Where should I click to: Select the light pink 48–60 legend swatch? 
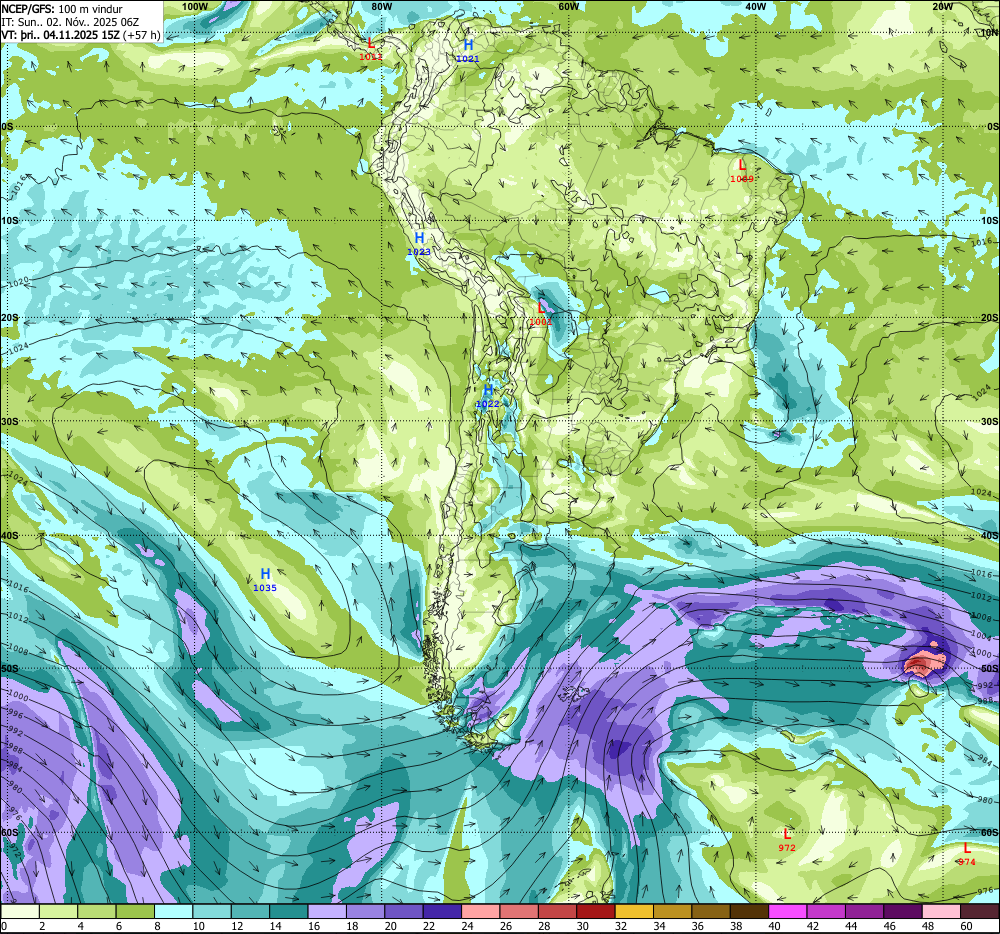pyautogui.click(x=941, y=911)
